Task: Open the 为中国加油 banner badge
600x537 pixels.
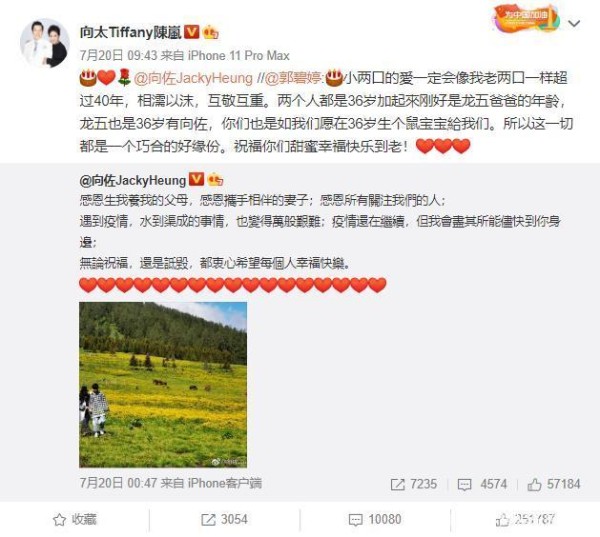Action: (526, 18)
